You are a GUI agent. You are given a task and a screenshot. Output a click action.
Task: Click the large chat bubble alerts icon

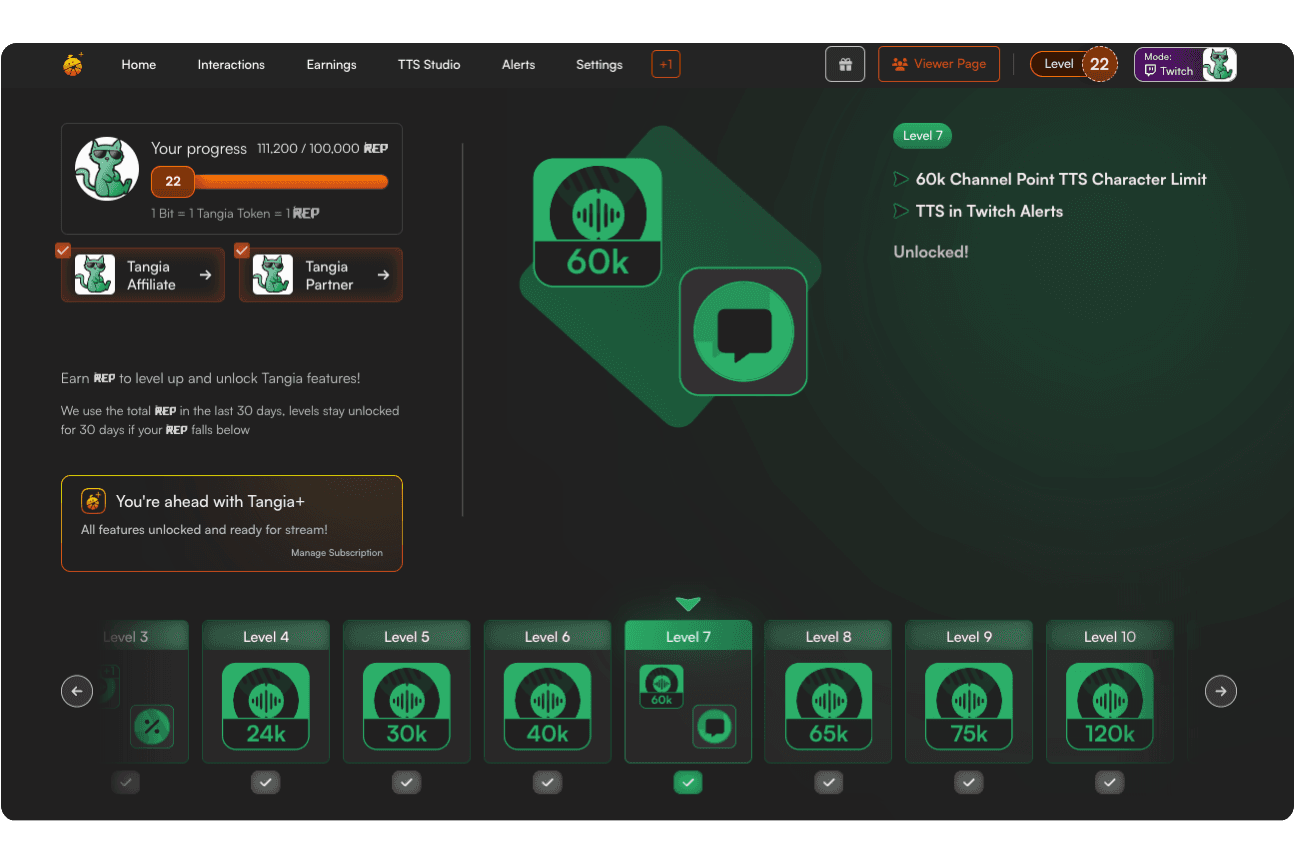click(x=743, y=331)
